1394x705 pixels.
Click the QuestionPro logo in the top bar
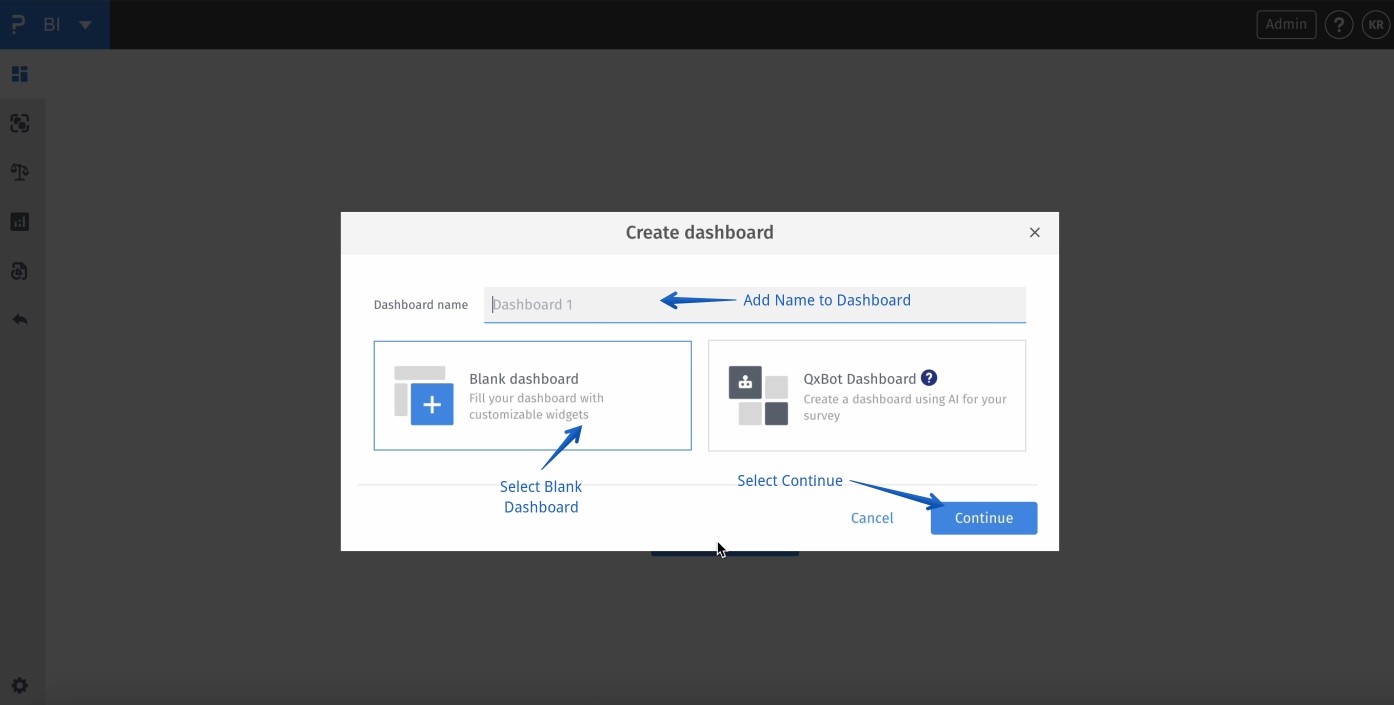coord(17,24)
